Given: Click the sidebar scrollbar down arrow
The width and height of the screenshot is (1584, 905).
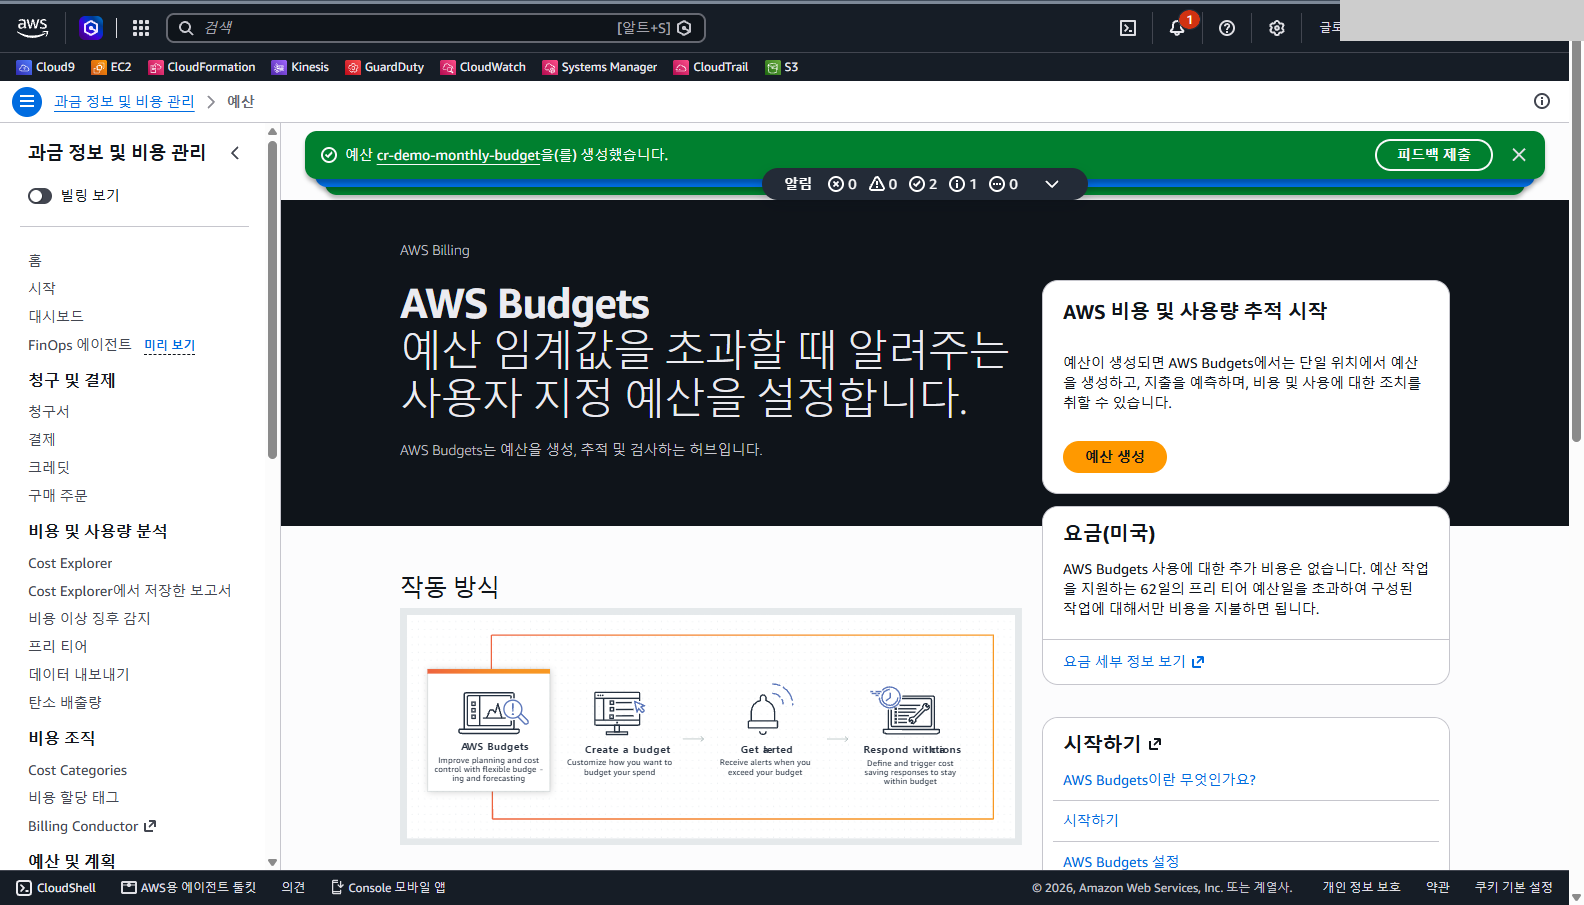Looking at the screenshot, I should [x=272, y=862].
